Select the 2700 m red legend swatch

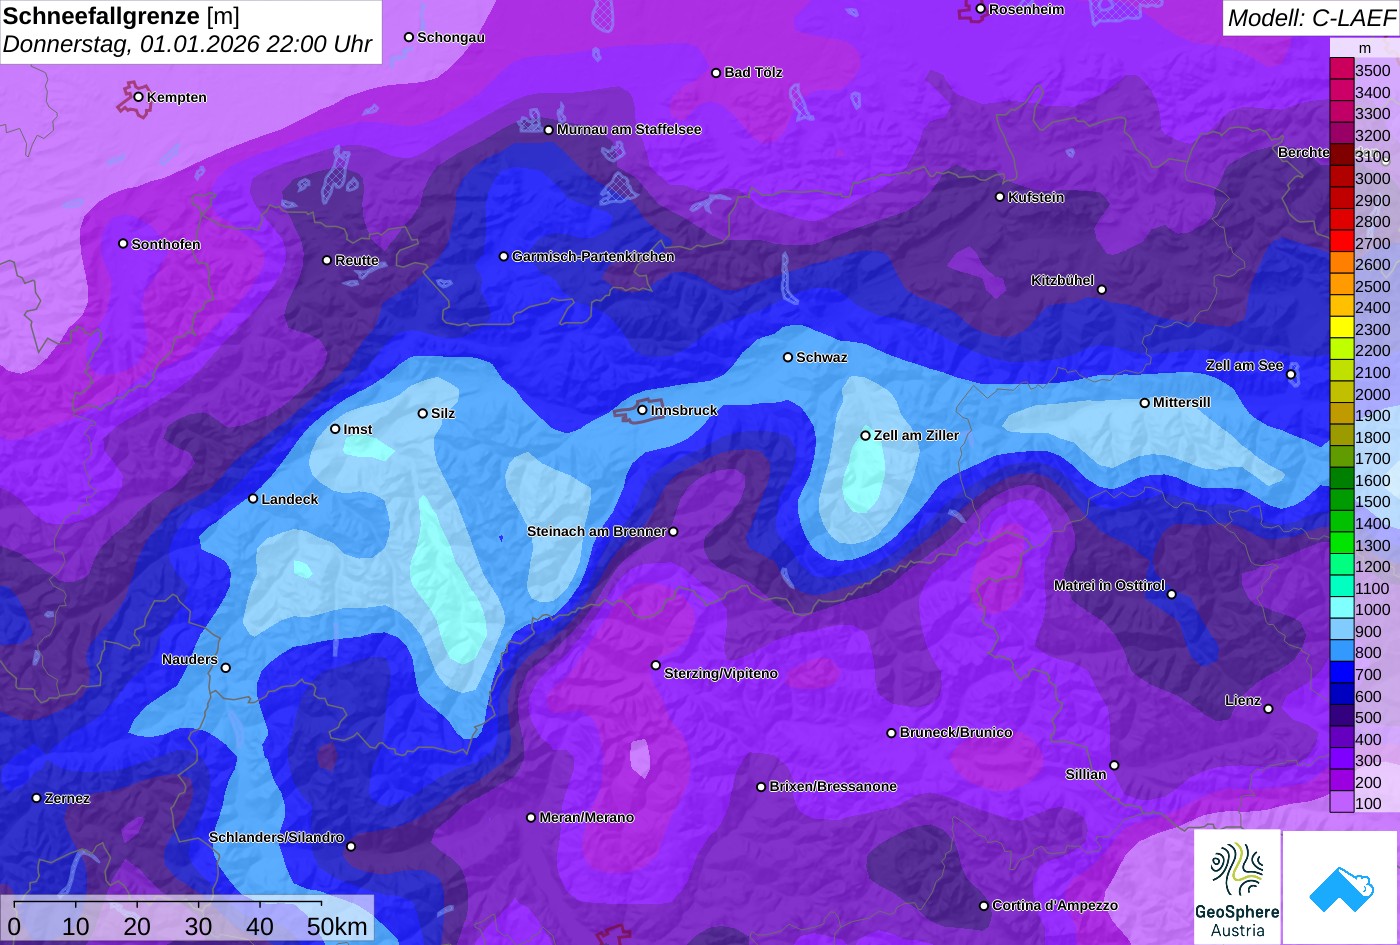[x=1341, y=243]
